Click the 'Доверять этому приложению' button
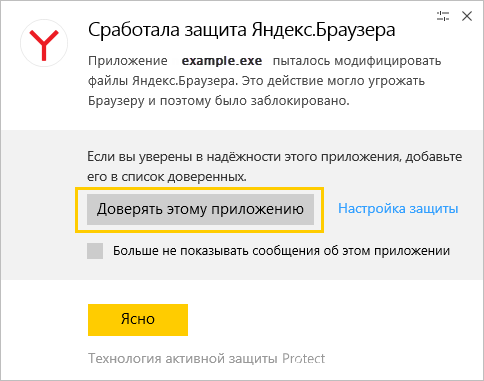 (200, 209)
